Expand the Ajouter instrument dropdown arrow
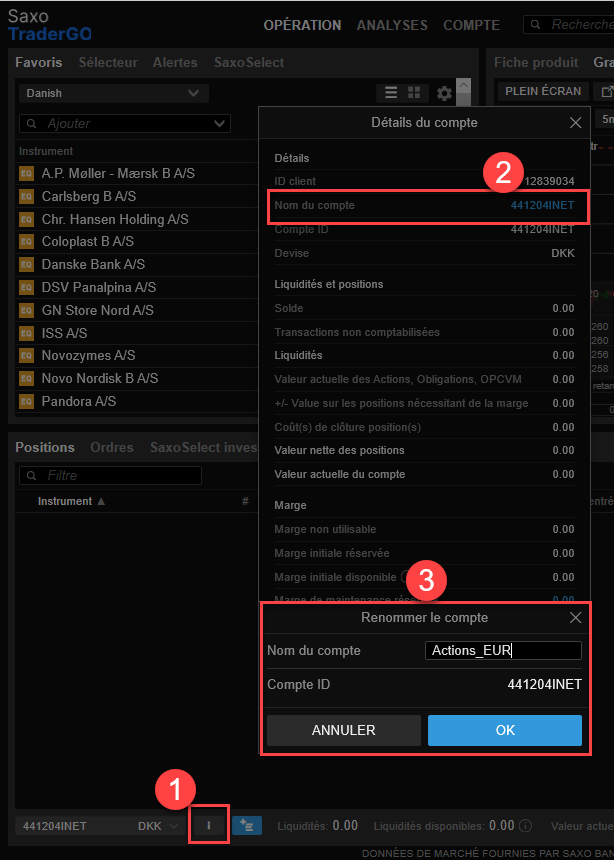Image resolution: width=614 pixels, height=860 pixels. pos(219,123)
